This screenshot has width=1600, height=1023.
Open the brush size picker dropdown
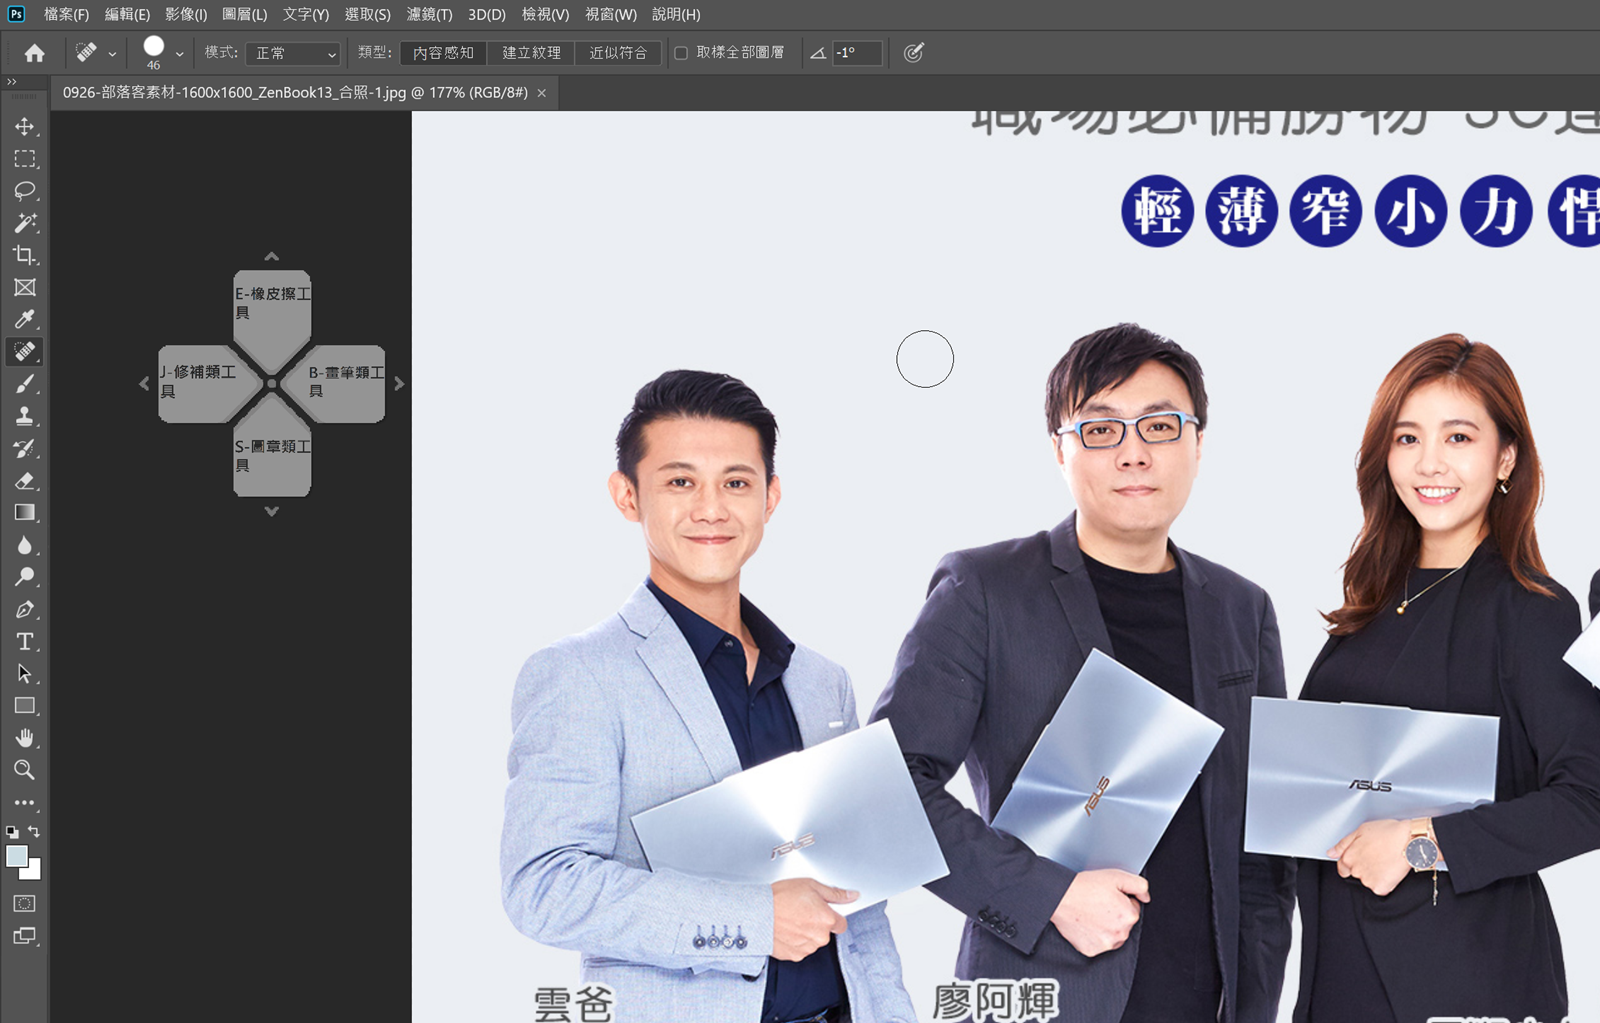tap(179, 54)
